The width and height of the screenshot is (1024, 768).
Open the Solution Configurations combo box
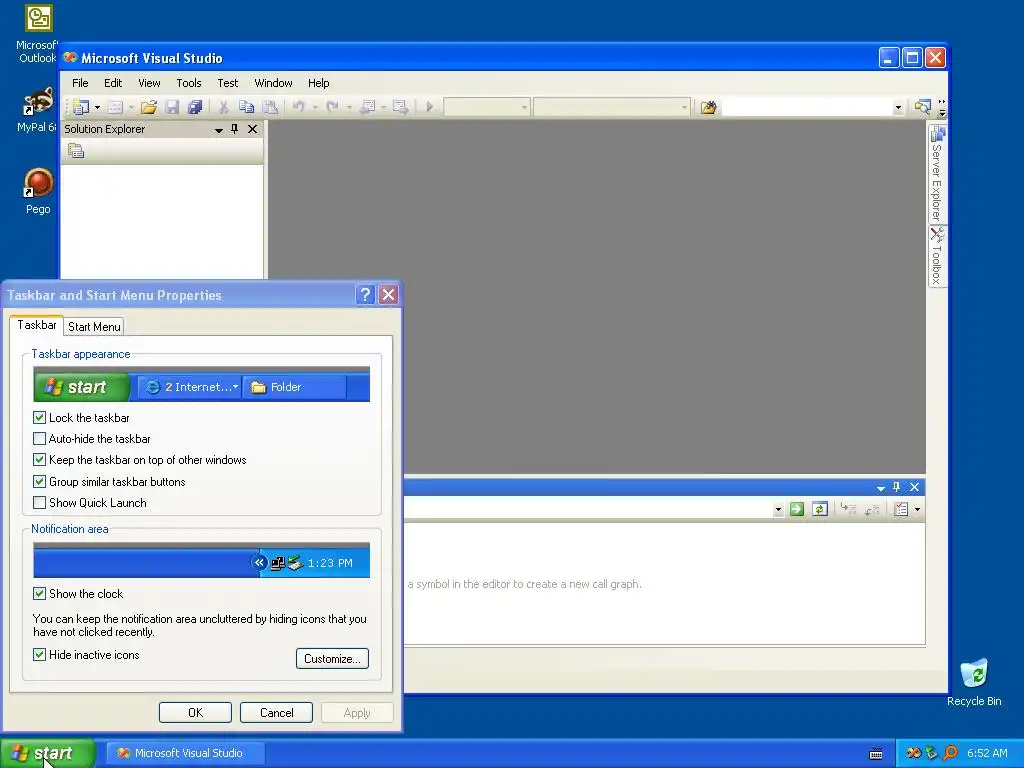tap(487, 106)
